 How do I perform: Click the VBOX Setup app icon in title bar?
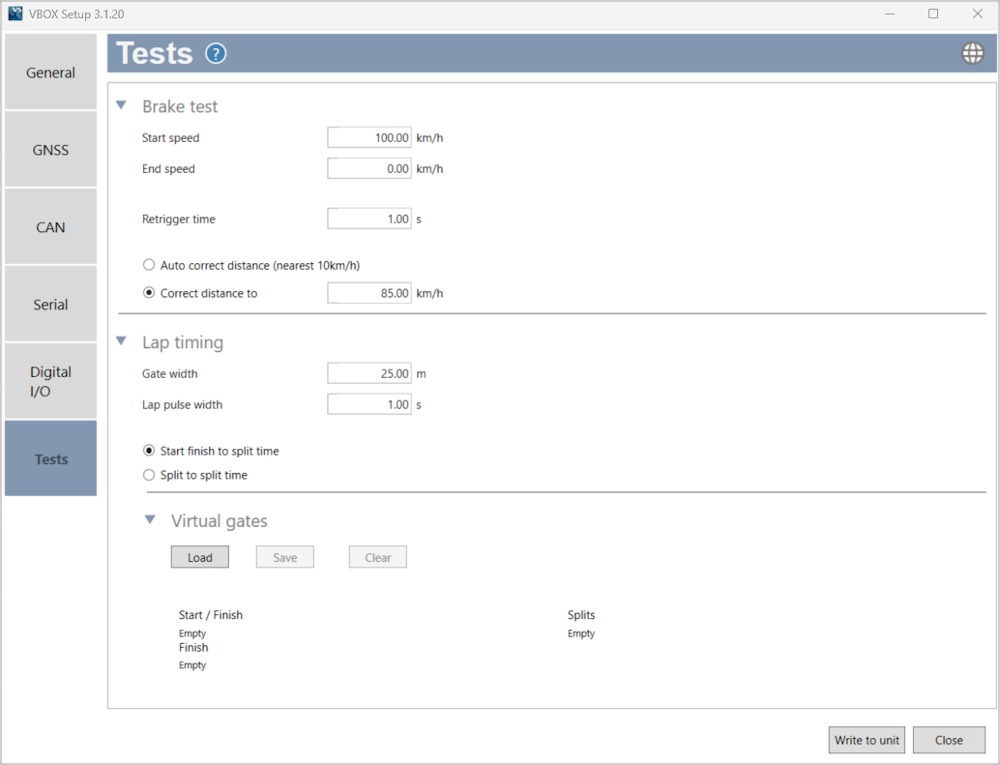click(15, 13)
